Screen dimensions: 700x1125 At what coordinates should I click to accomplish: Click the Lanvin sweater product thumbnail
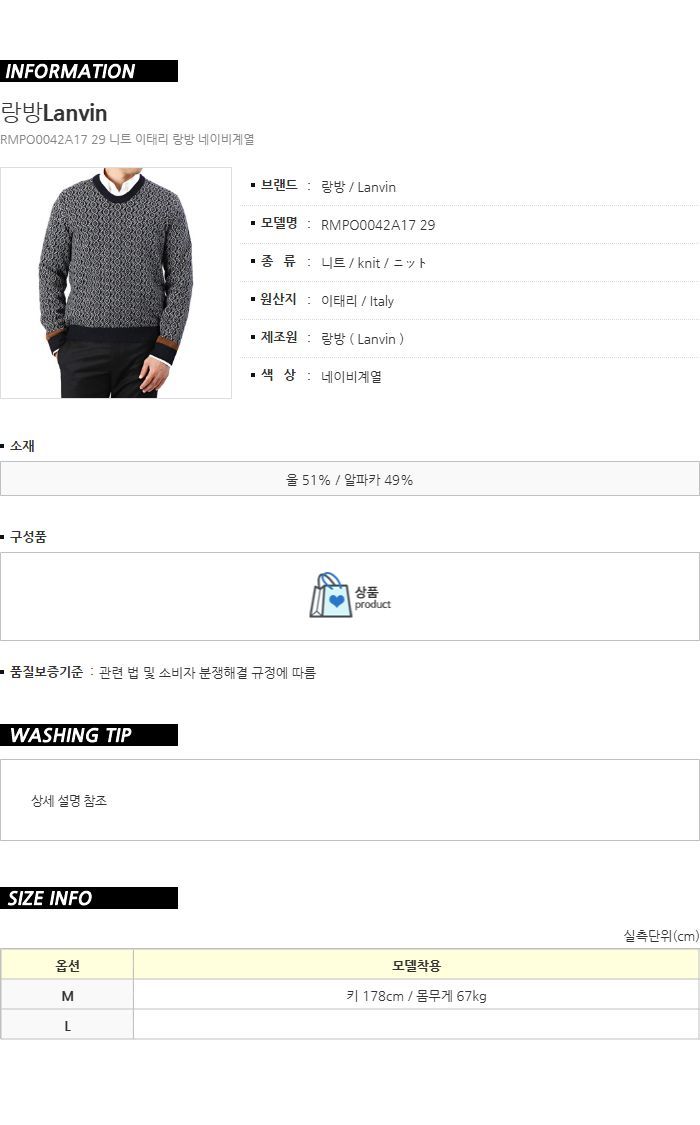115,283
